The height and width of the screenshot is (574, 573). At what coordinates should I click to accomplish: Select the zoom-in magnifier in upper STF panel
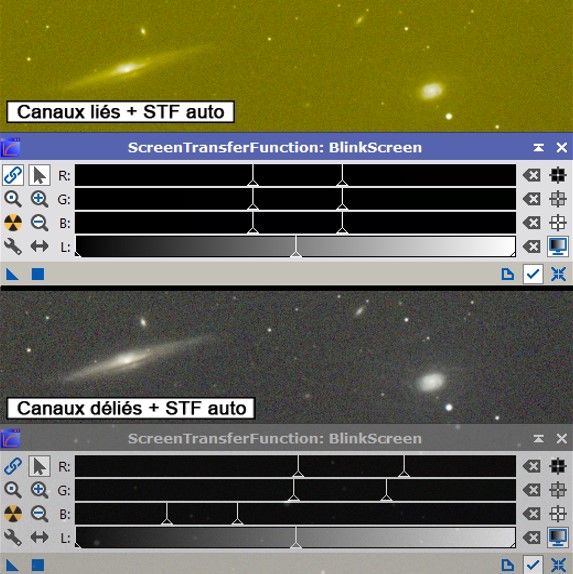39,199
